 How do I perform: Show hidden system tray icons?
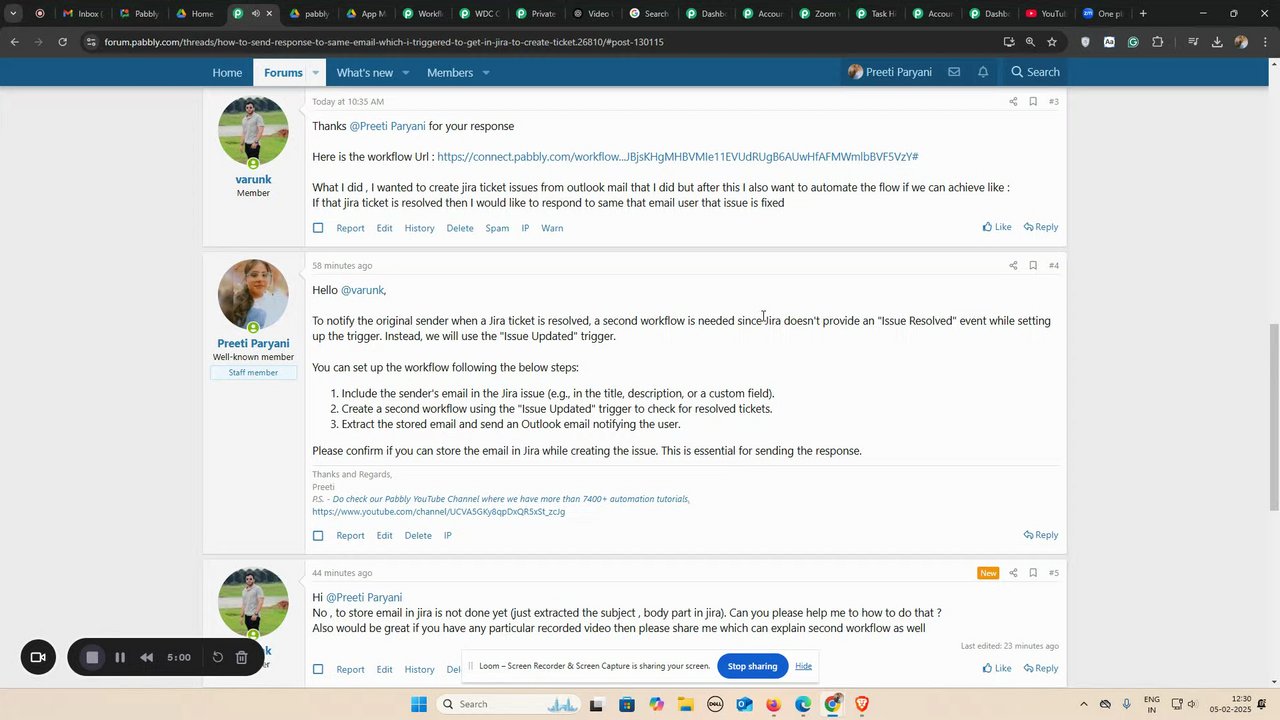tap(1083, 704)
